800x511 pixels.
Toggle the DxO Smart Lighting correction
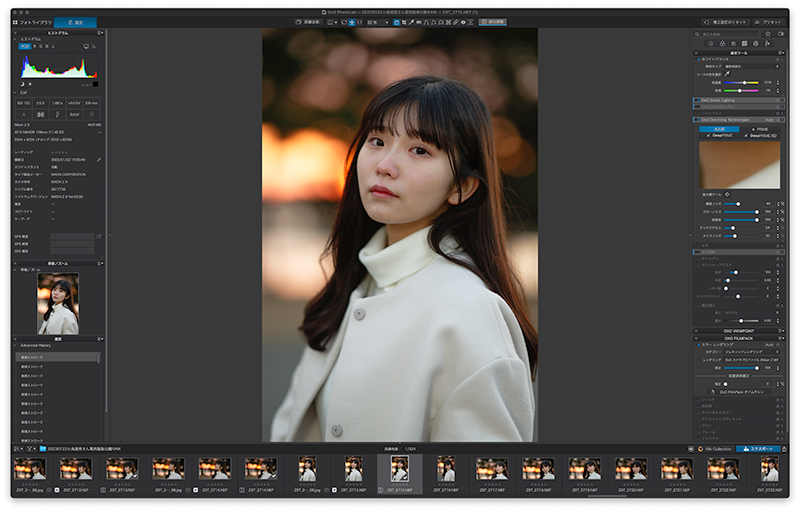(x=697, y=100)
